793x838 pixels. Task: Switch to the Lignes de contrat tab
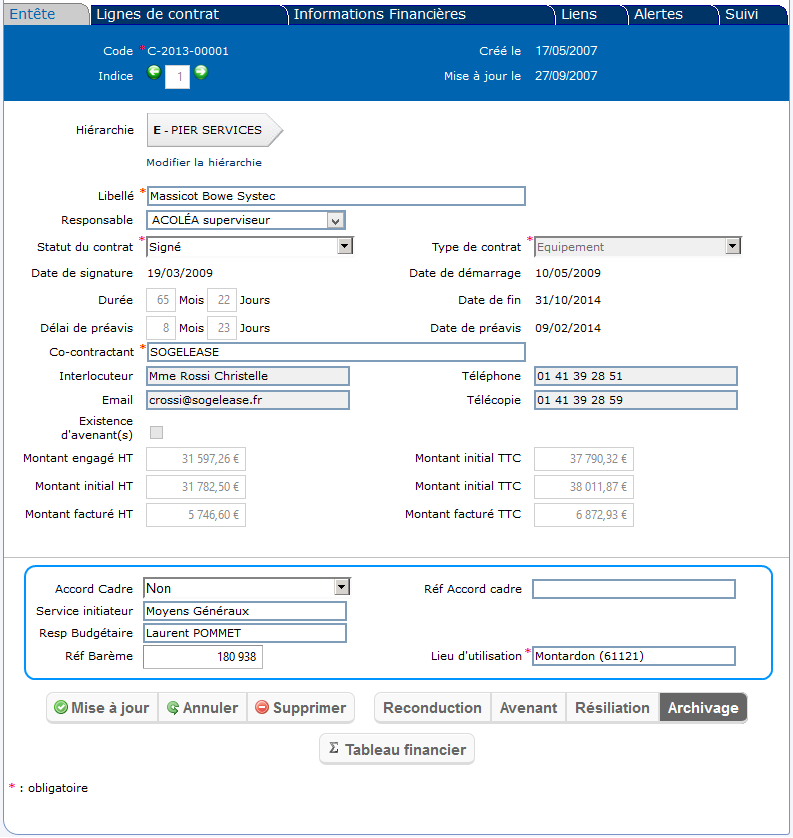(x=158, y=14)
